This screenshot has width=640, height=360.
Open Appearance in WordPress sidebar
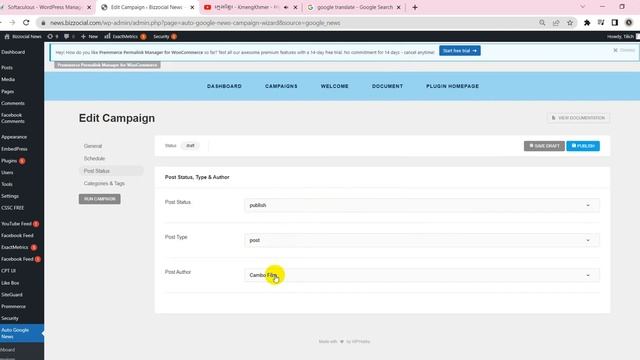14,137
